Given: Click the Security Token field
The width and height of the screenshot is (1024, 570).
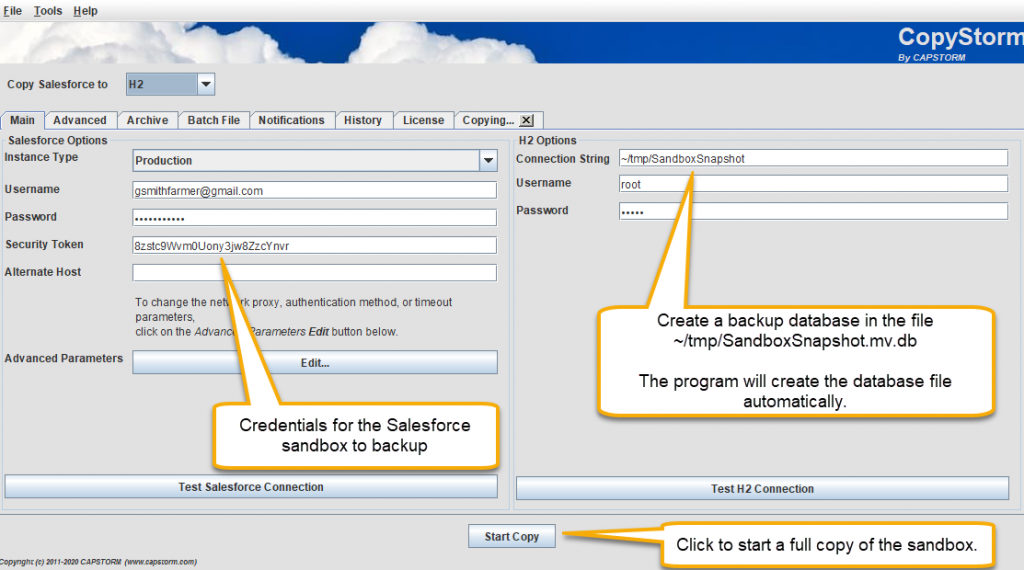Looking at the screenshot, I should click(314, 245).
